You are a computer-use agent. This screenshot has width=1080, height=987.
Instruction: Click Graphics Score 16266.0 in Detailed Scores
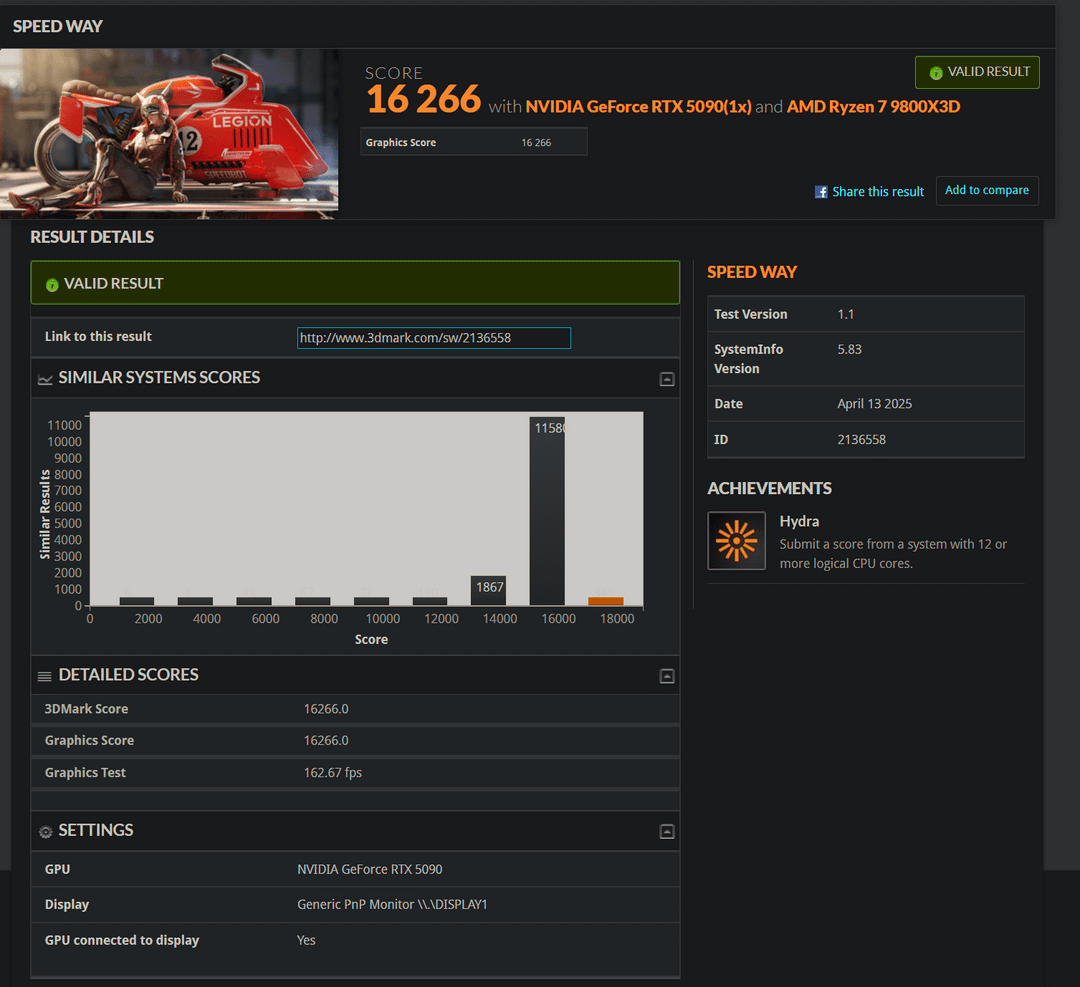click(x=355, y=740)
